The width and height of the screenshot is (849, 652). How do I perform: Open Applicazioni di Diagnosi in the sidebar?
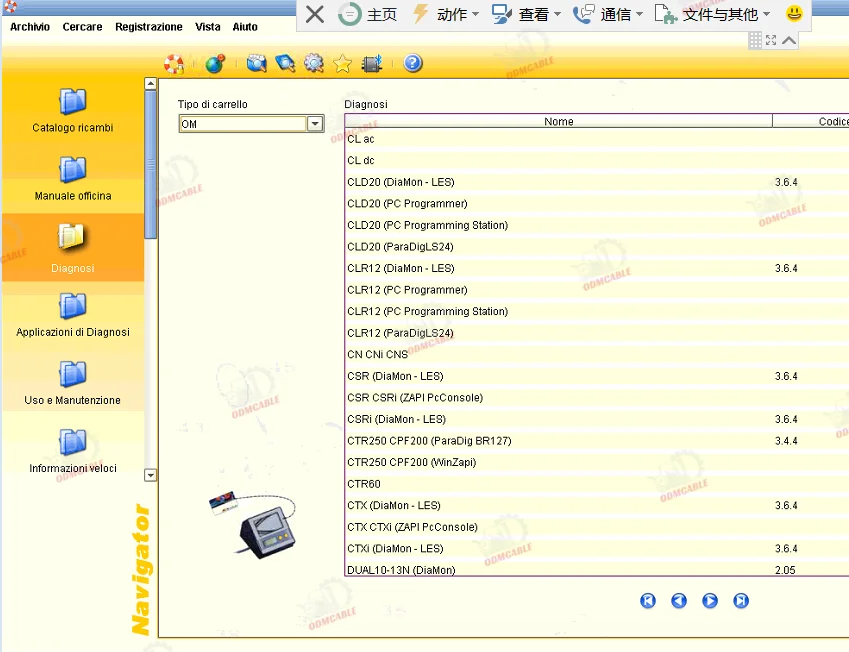click(73, 314)
